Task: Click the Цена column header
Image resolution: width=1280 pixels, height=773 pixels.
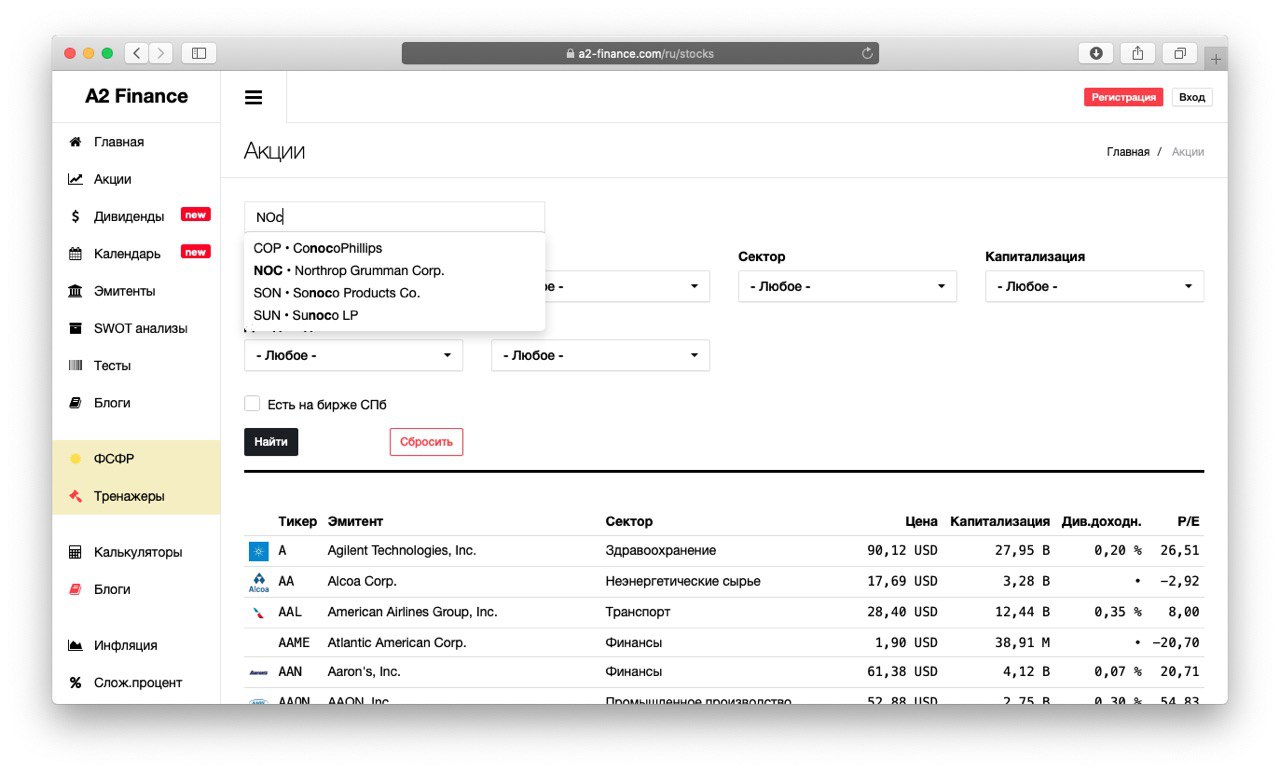Action: [922, 521]
